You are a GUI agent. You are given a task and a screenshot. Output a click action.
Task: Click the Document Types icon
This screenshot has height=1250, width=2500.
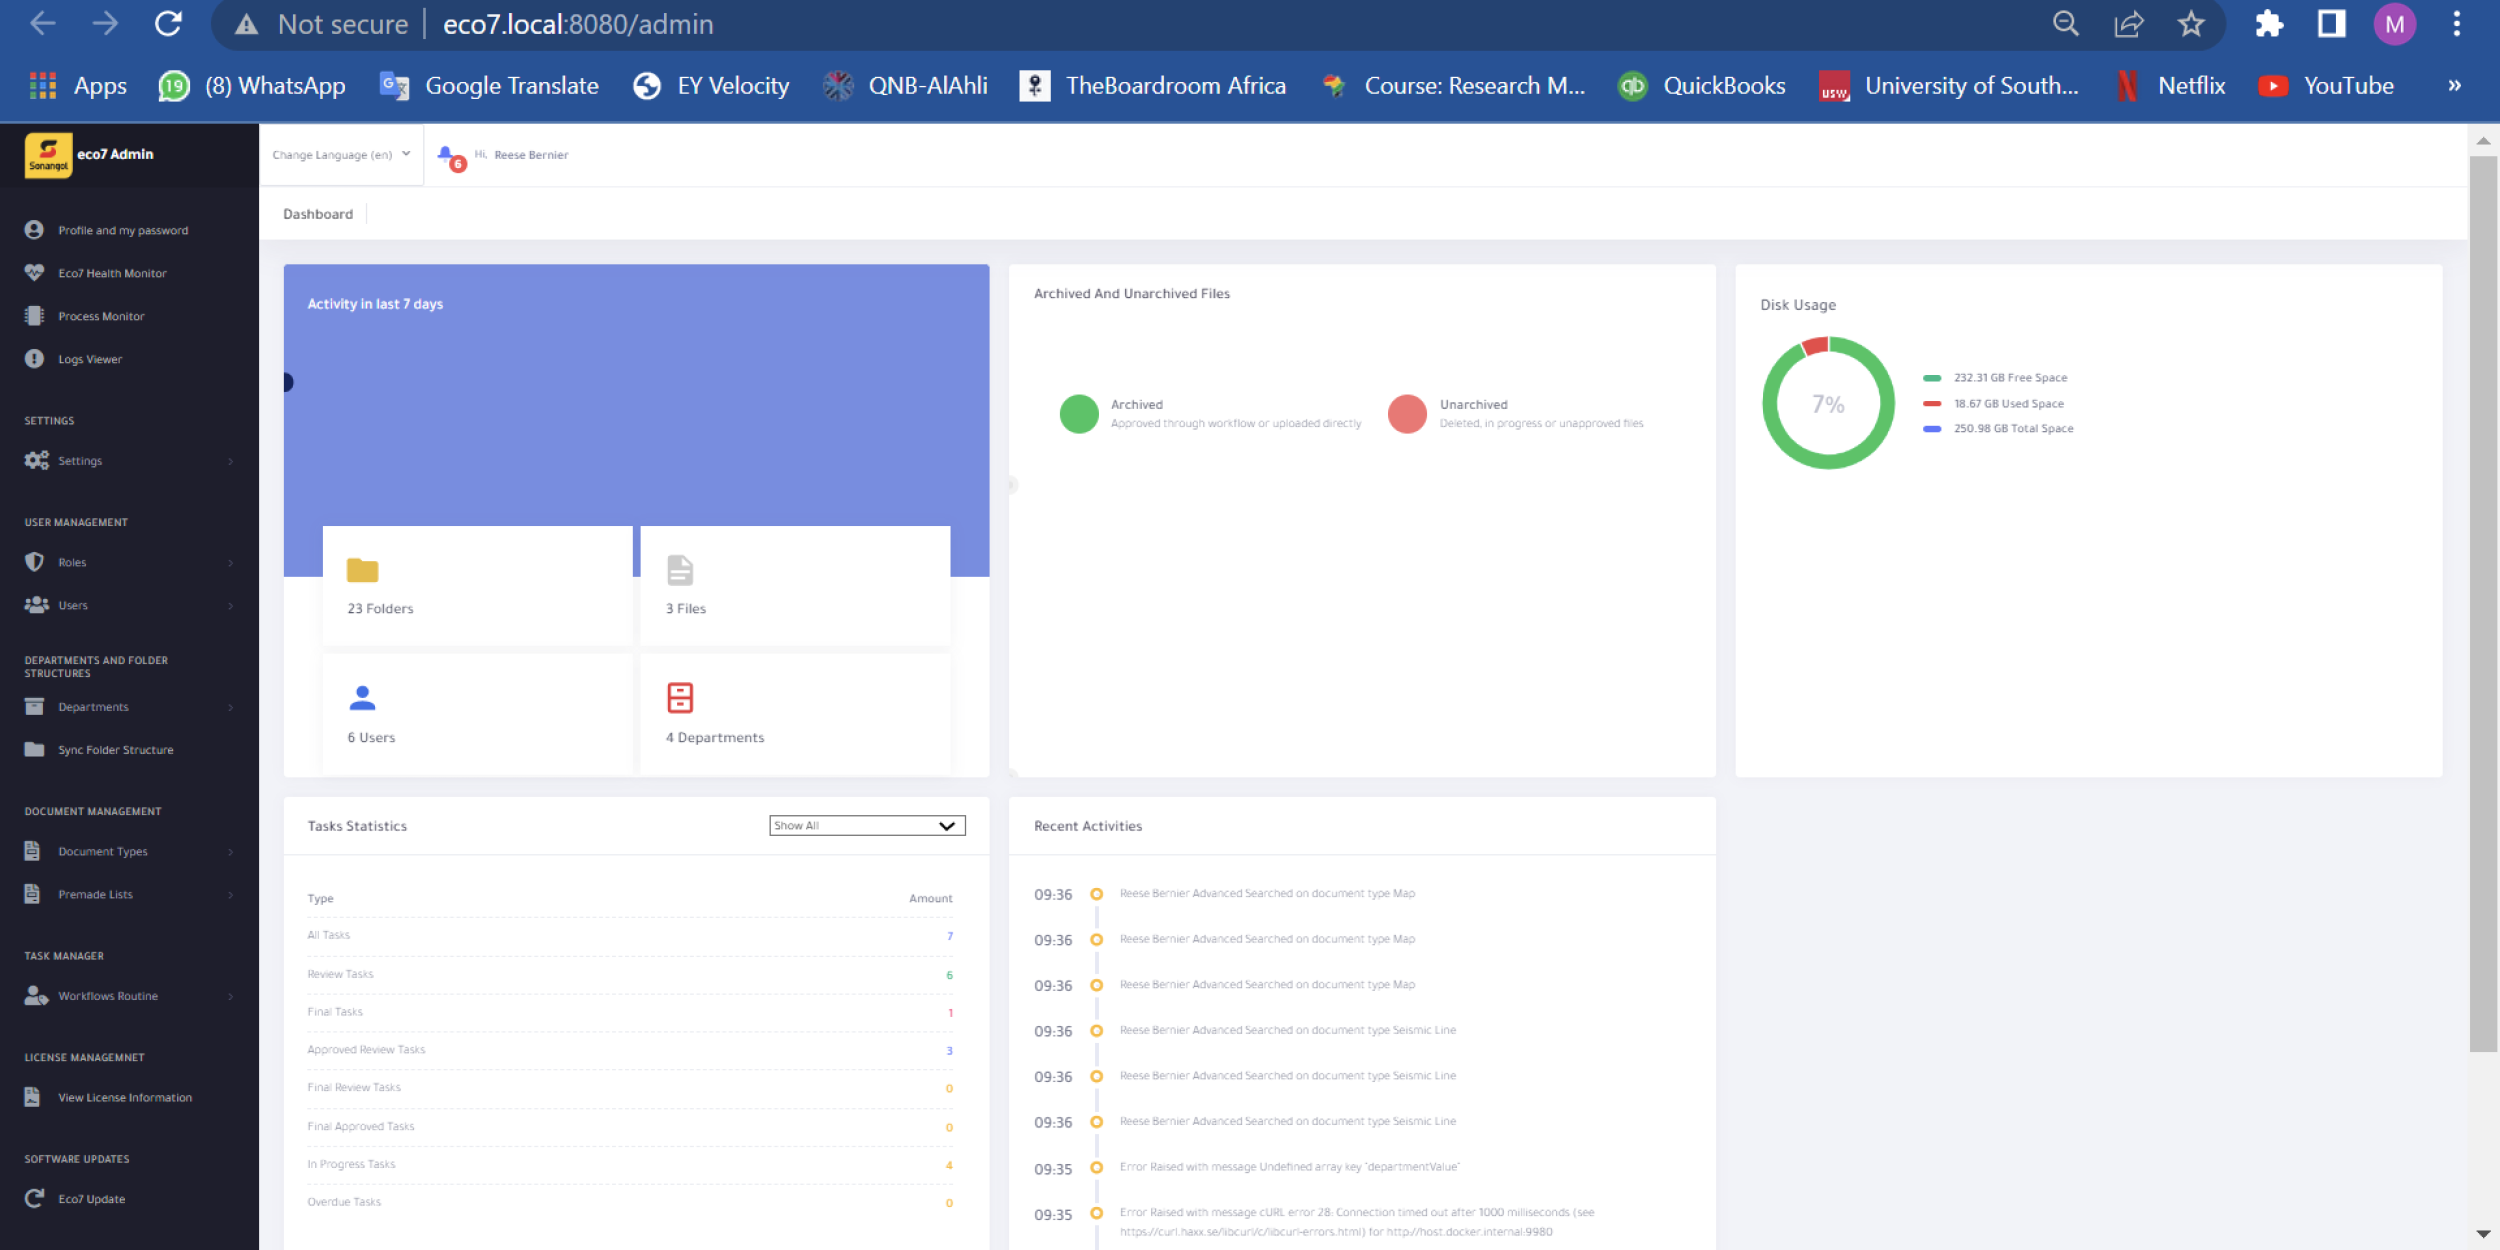pos(32,851)
